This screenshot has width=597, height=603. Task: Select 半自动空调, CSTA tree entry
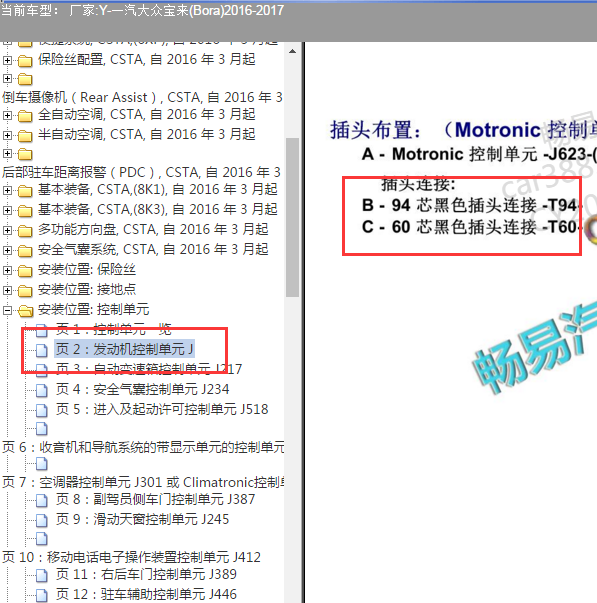[147, 135]
